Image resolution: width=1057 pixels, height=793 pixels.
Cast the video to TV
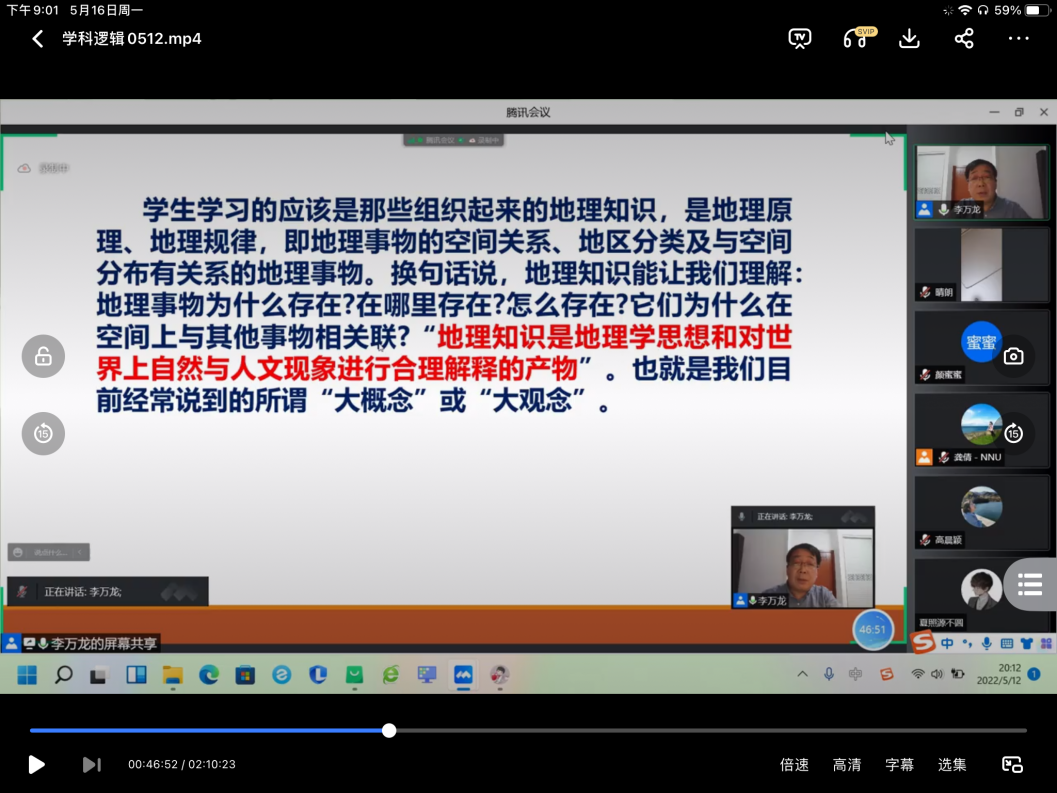pos(799,39)
